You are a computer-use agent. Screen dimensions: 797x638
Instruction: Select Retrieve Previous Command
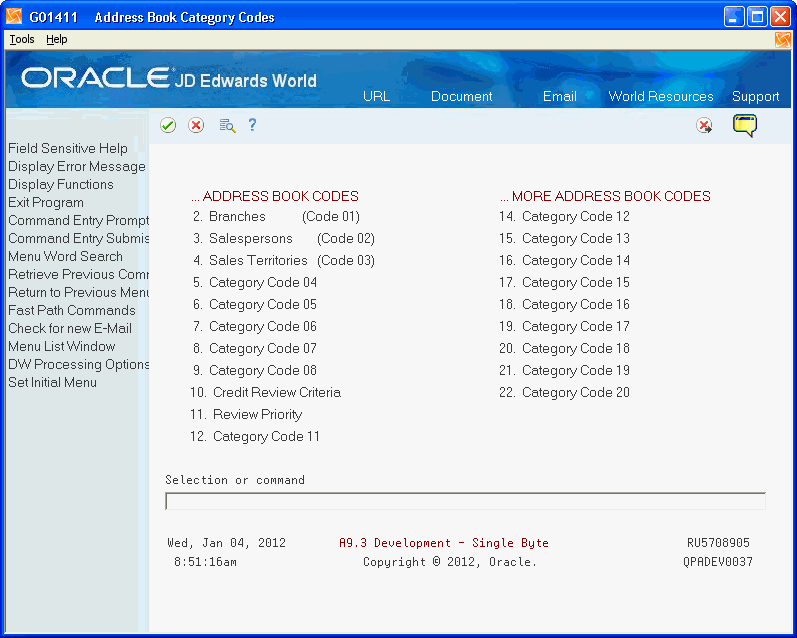click(x=78, y=274)
